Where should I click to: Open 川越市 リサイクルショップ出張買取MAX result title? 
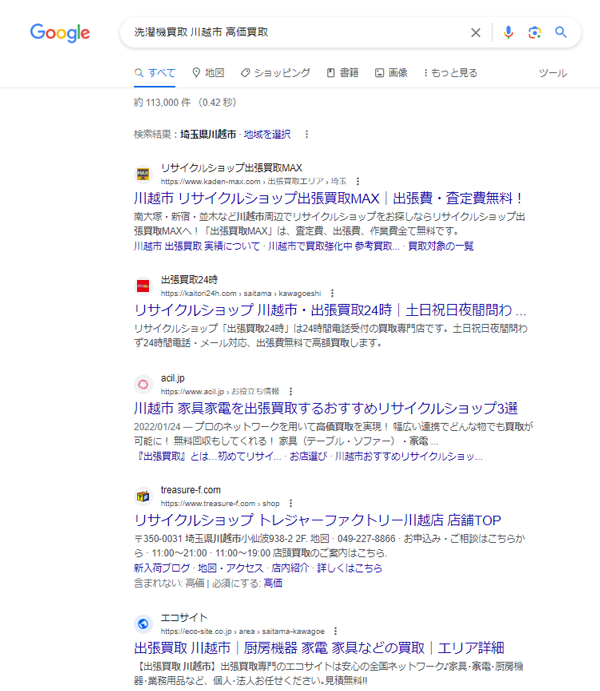click(329, 198)
